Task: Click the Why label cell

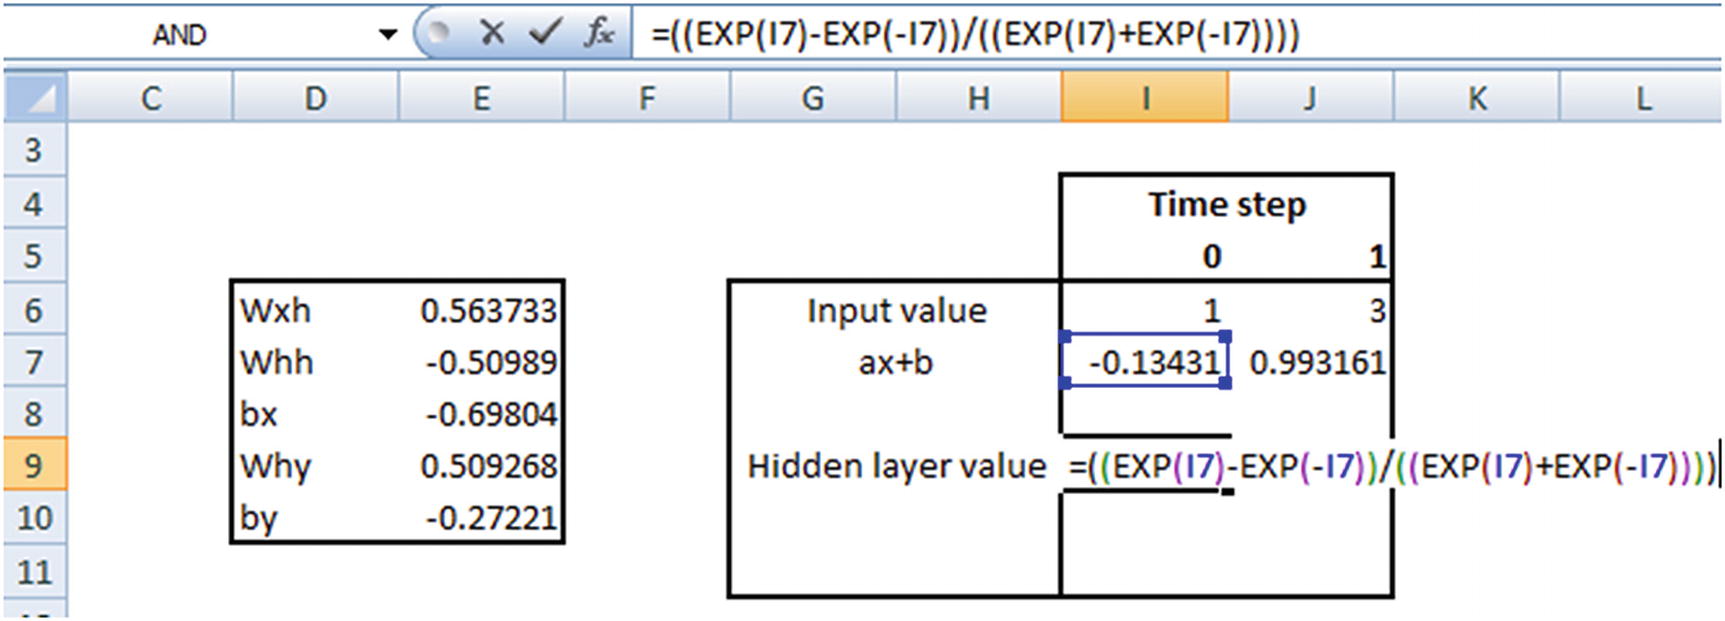Action: pyautogui.click(x=315, y=466)
